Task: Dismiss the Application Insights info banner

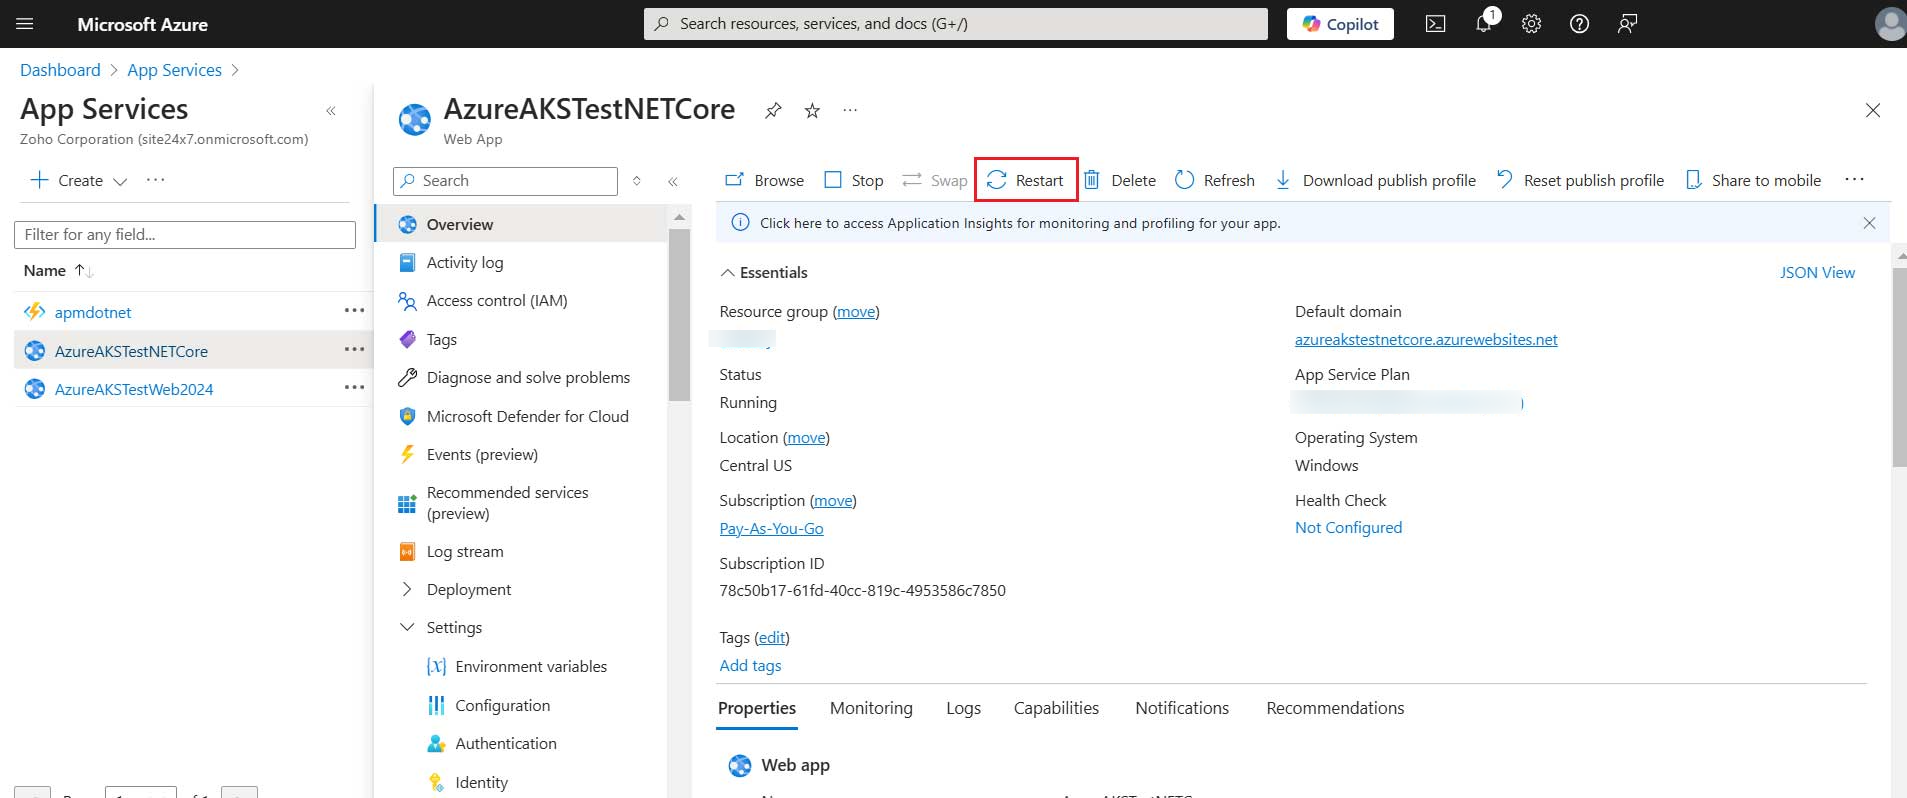Action: (x=1868, y=223)
